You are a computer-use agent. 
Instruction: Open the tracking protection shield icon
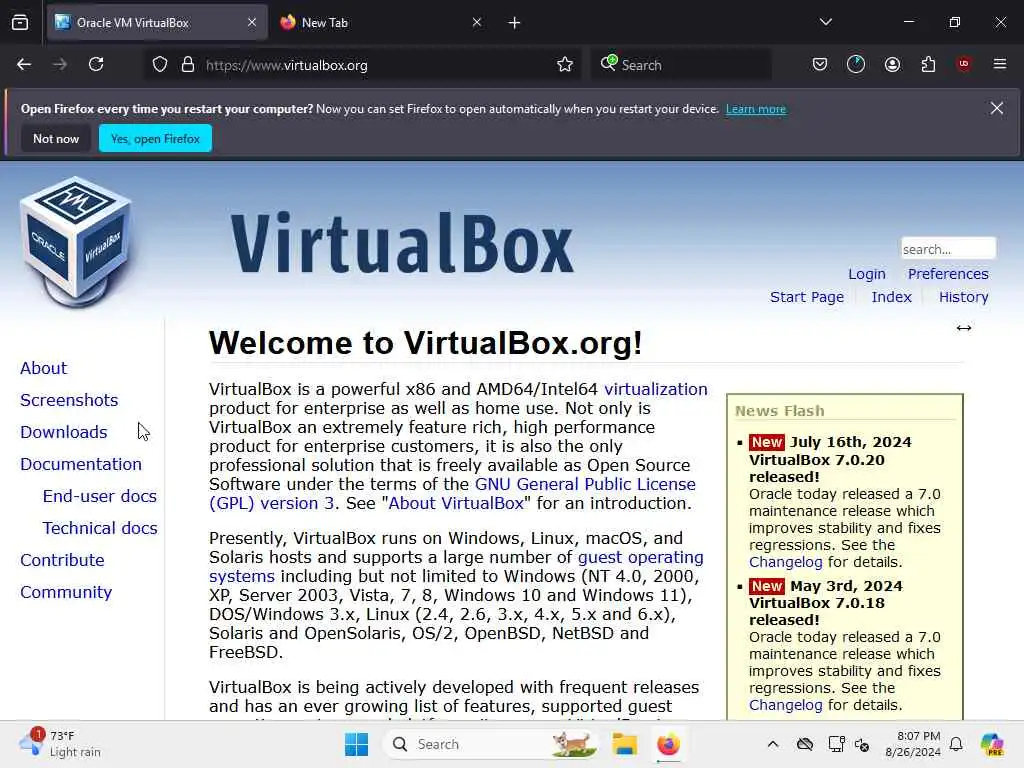click(x=160, y=65)
